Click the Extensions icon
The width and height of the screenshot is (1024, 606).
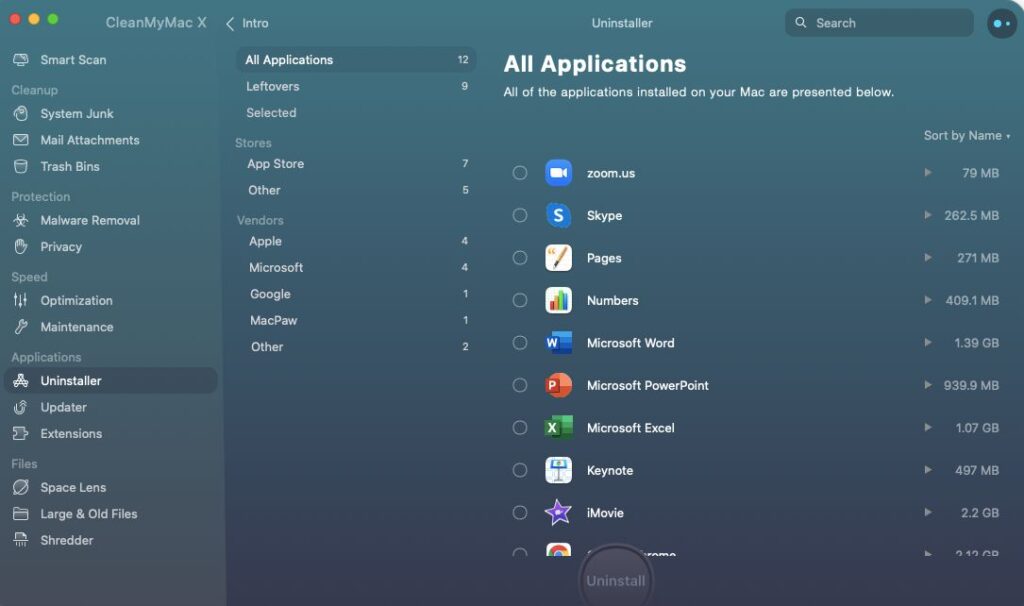tap(21, 434)
